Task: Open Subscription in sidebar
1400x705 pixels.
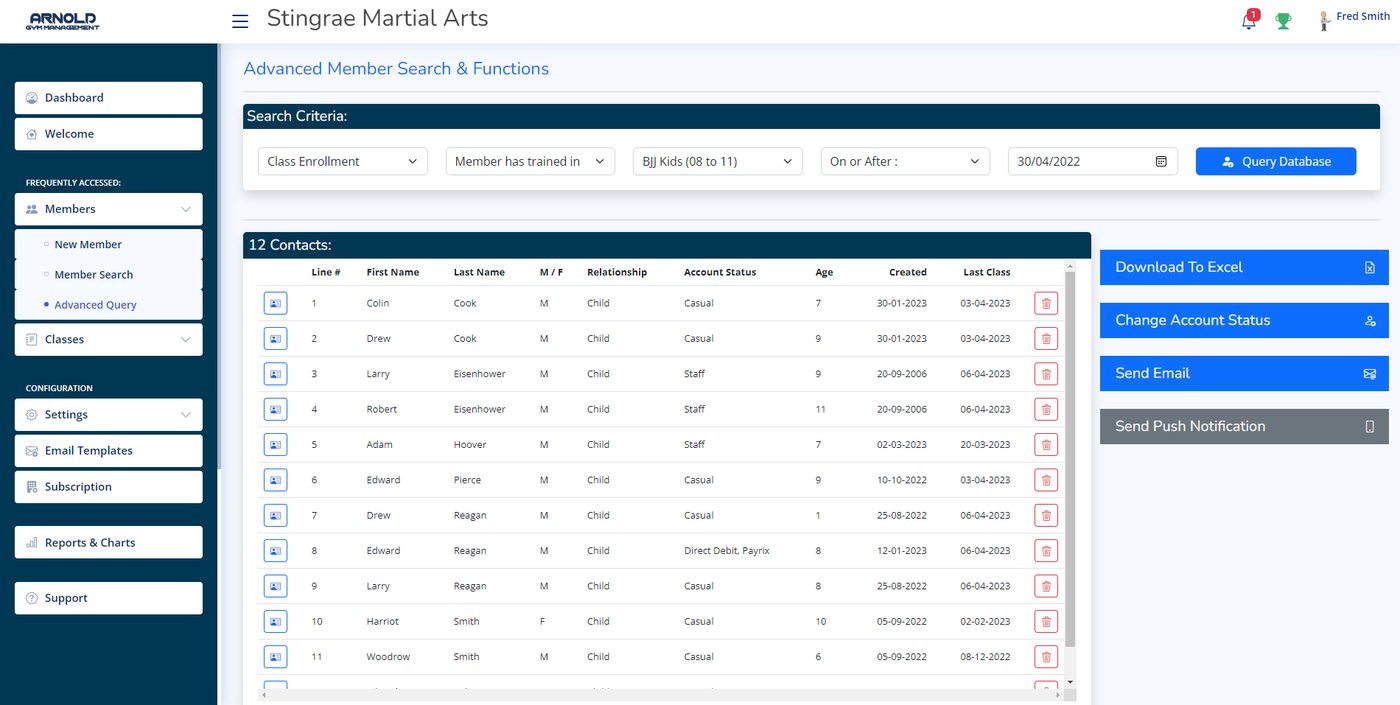Action: click(x=108, y=487)
